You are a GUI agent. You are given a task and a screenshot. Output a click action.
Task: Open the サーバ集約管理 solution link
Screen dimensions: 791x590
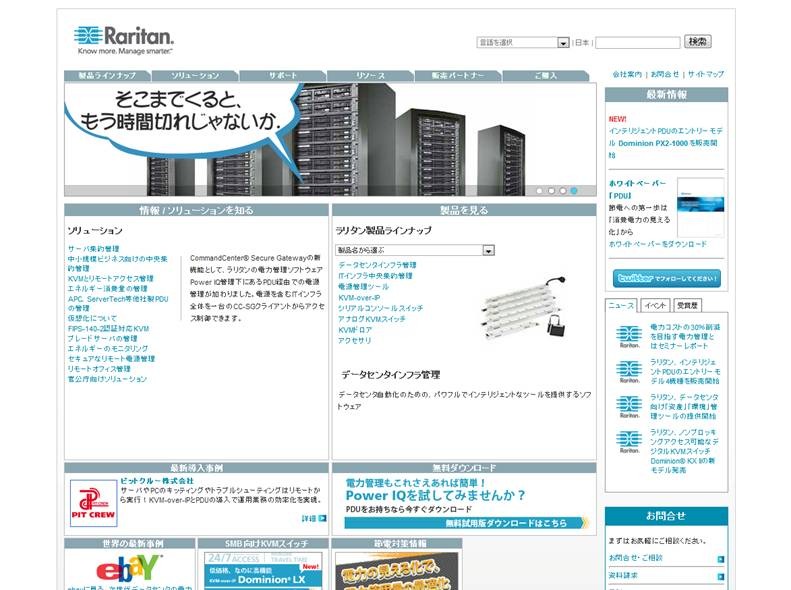[94, 249]
